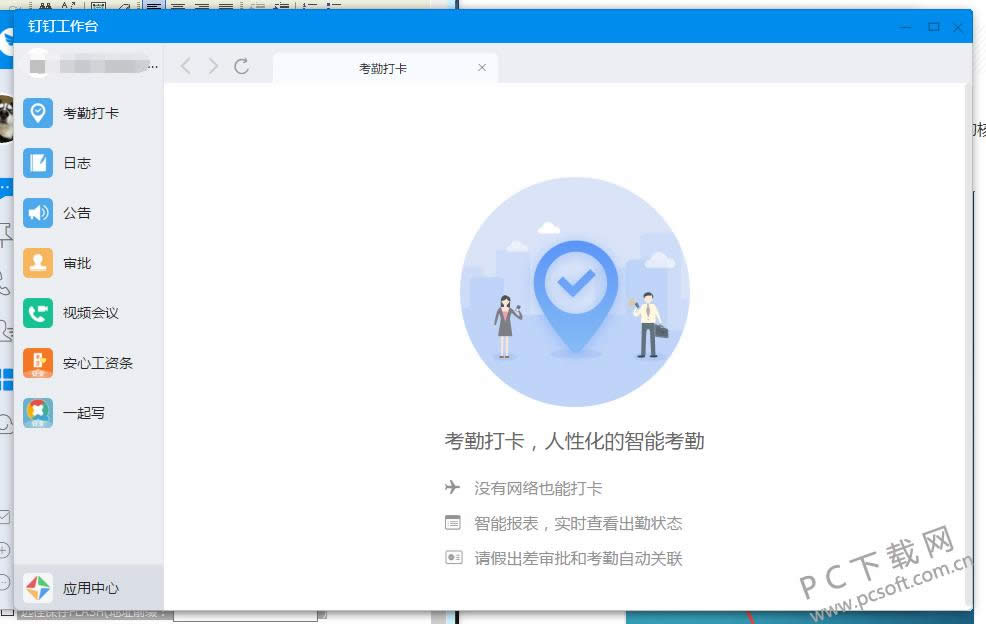
Task: Minimize the 钉钉工作台 window
Action: (x=905, y=27)
